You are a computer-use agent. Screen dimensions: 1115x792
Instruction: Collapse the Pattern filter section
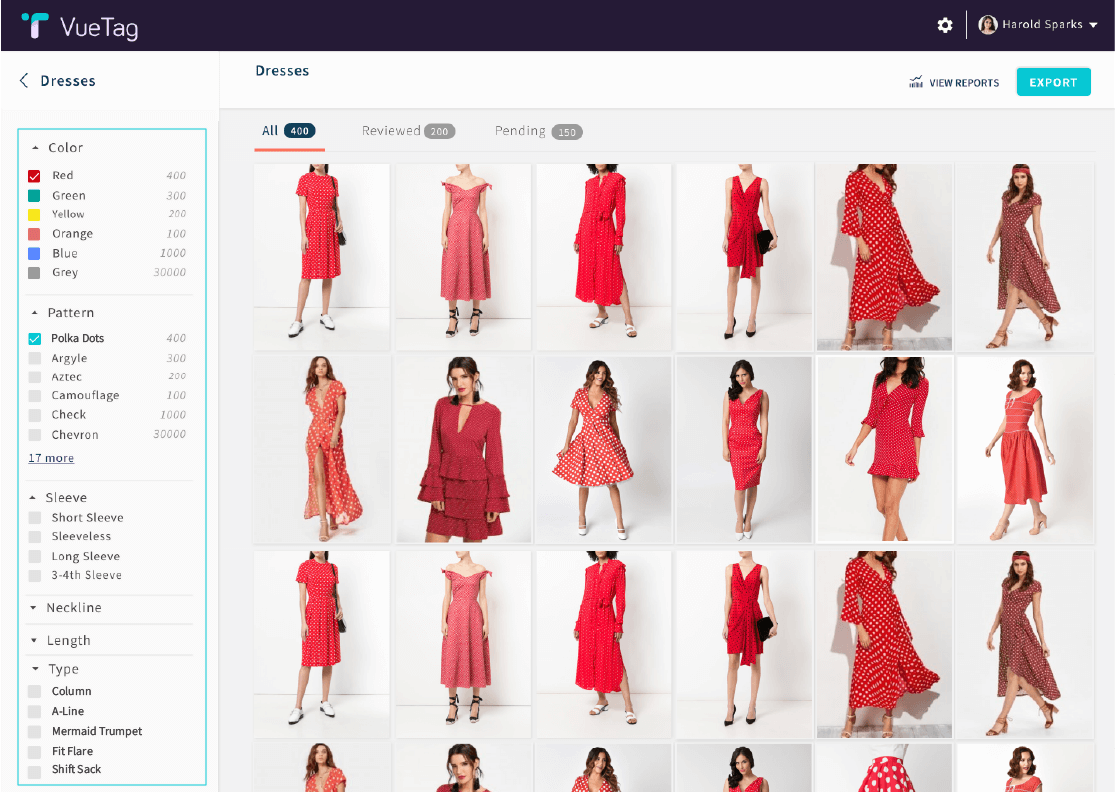[x=34, y=313]
